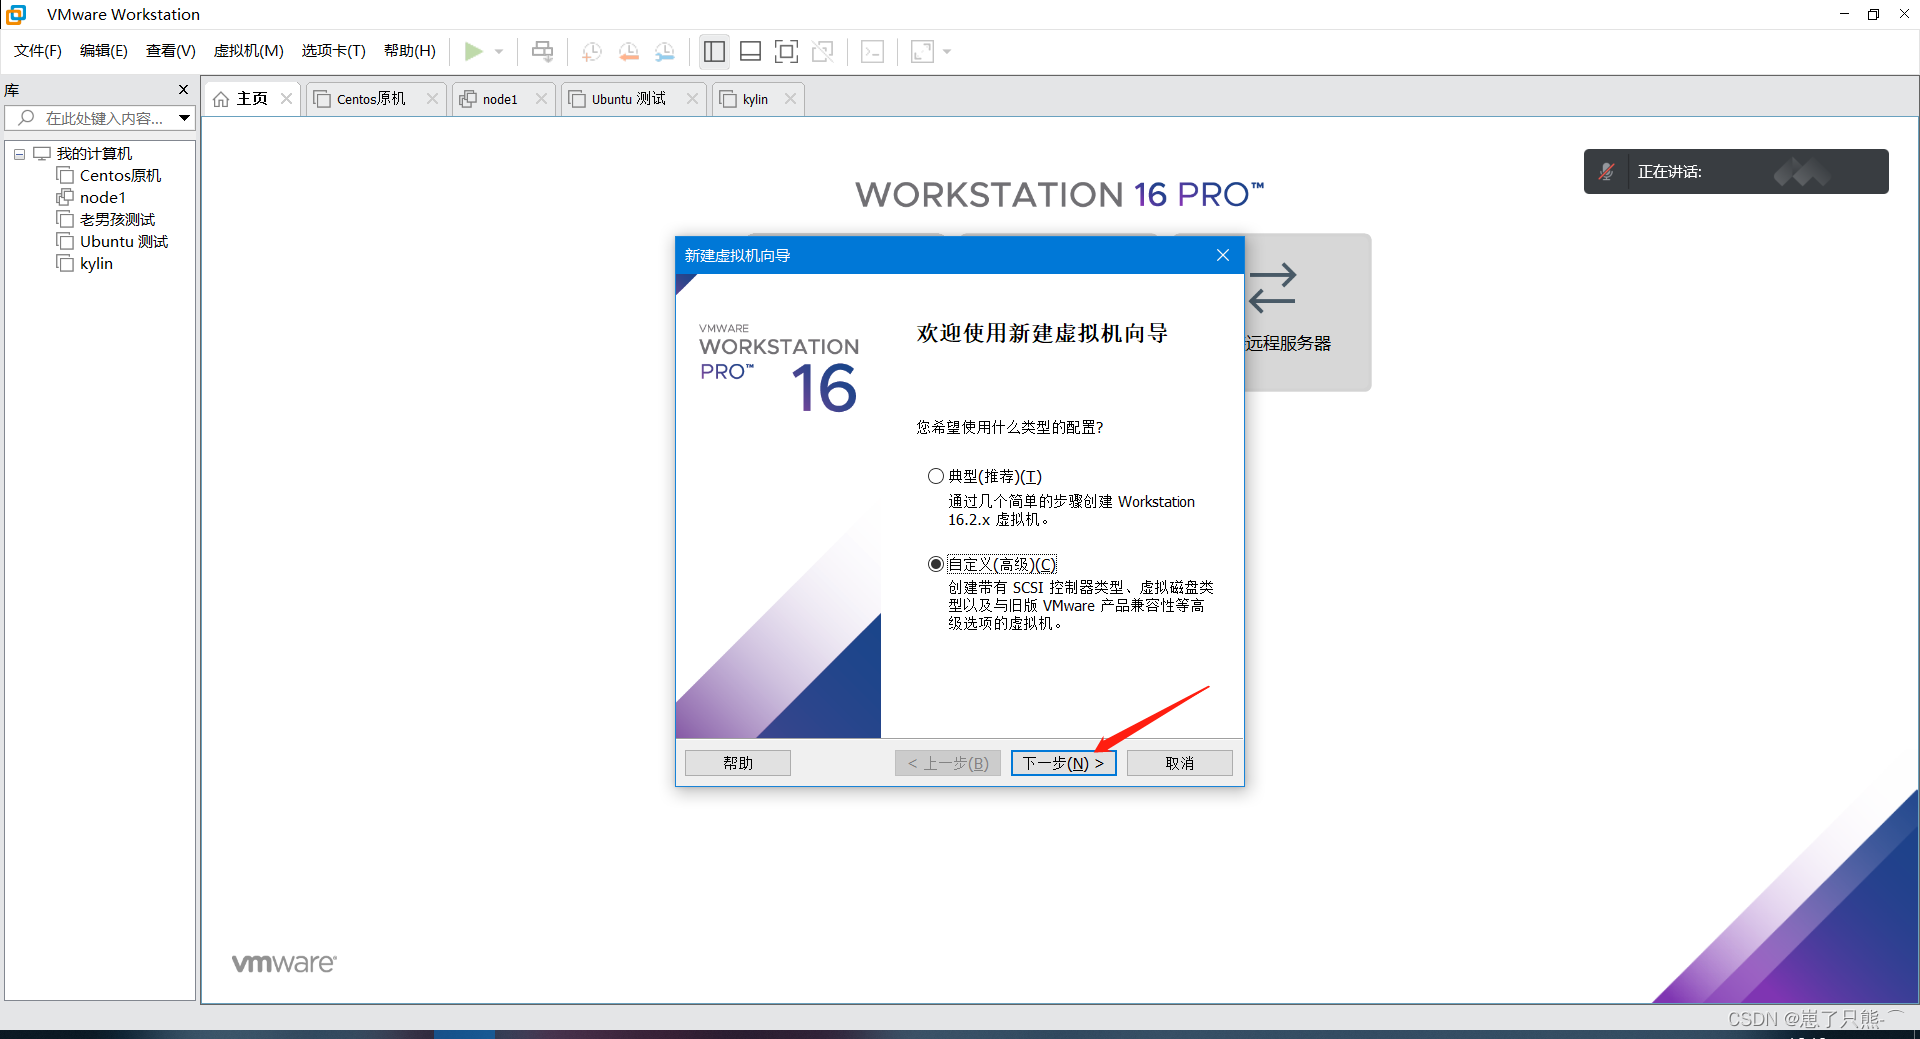The image size is (1920, 1039).
Task: Open the 帮助(H) menu
Action: tap(410, 51)
